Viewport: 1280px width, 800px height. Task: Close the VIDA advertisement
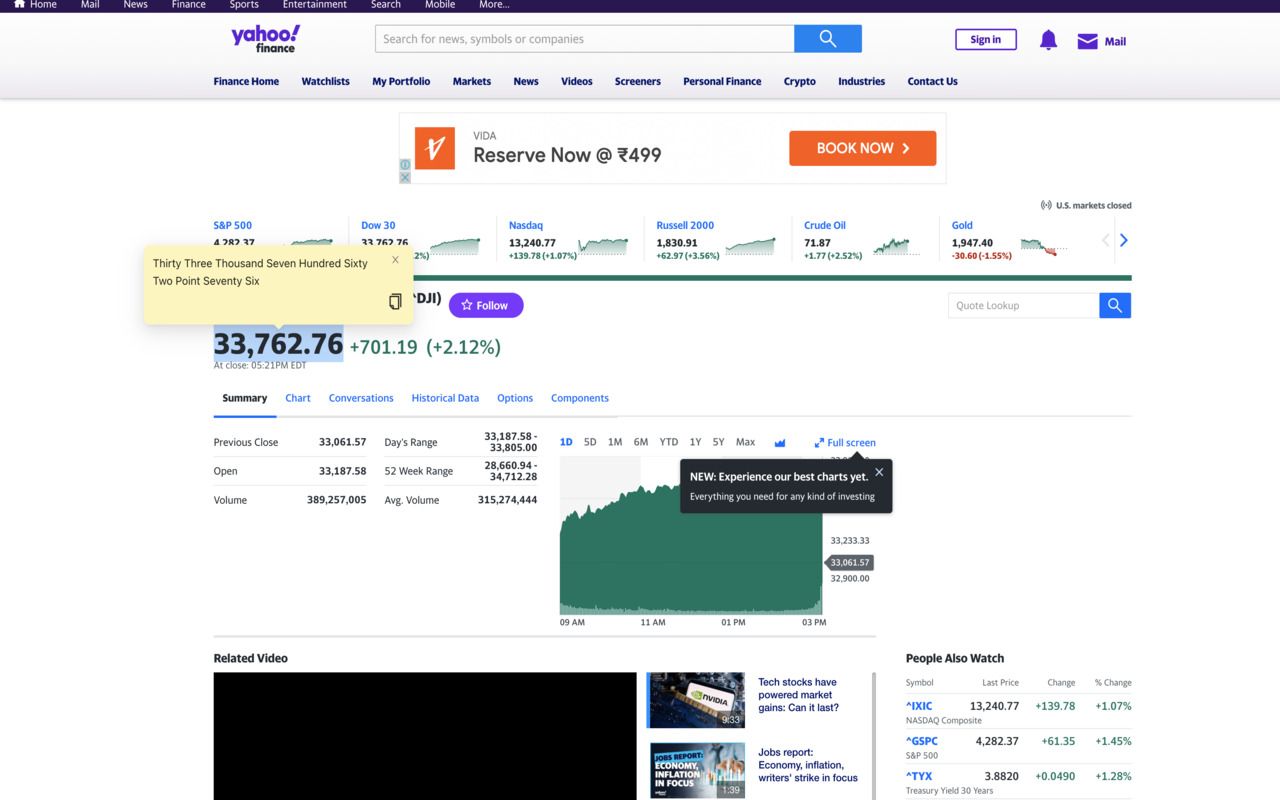pos(405,178)
